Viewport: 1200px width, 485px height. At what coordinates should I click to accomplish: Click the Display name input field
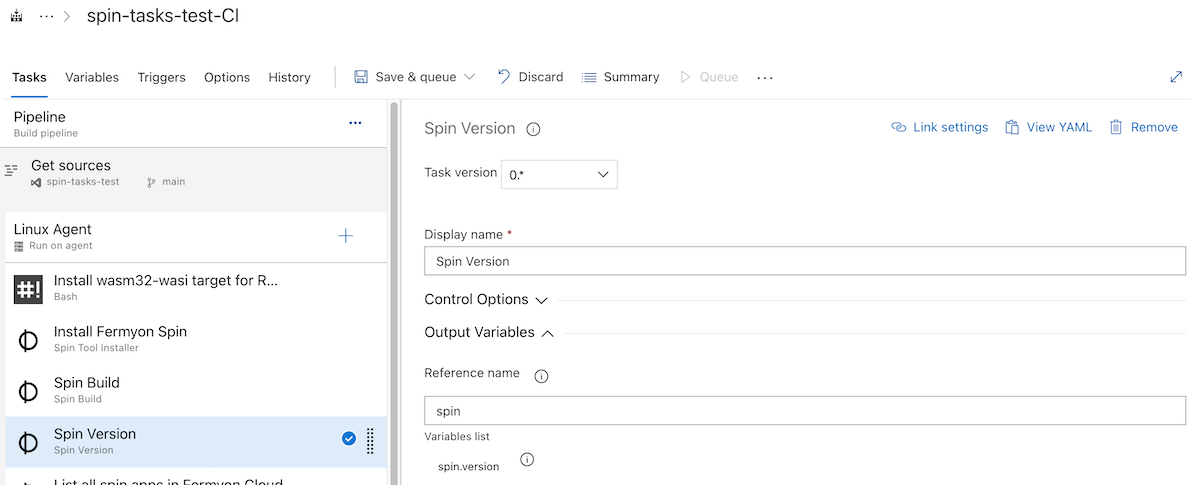(804, 261)
